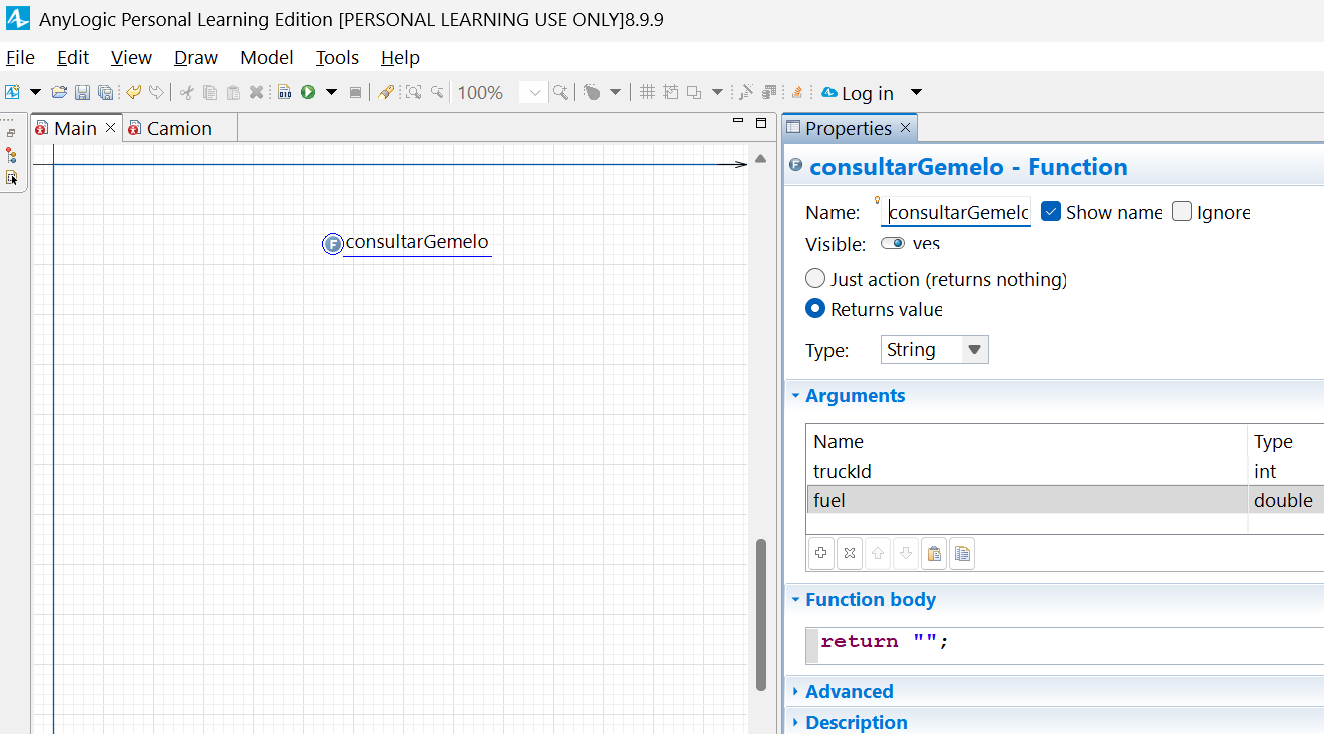This screenshot has width=1324, height=734.
Task: Click the Redo arrow icon
Action: [156, 92]
